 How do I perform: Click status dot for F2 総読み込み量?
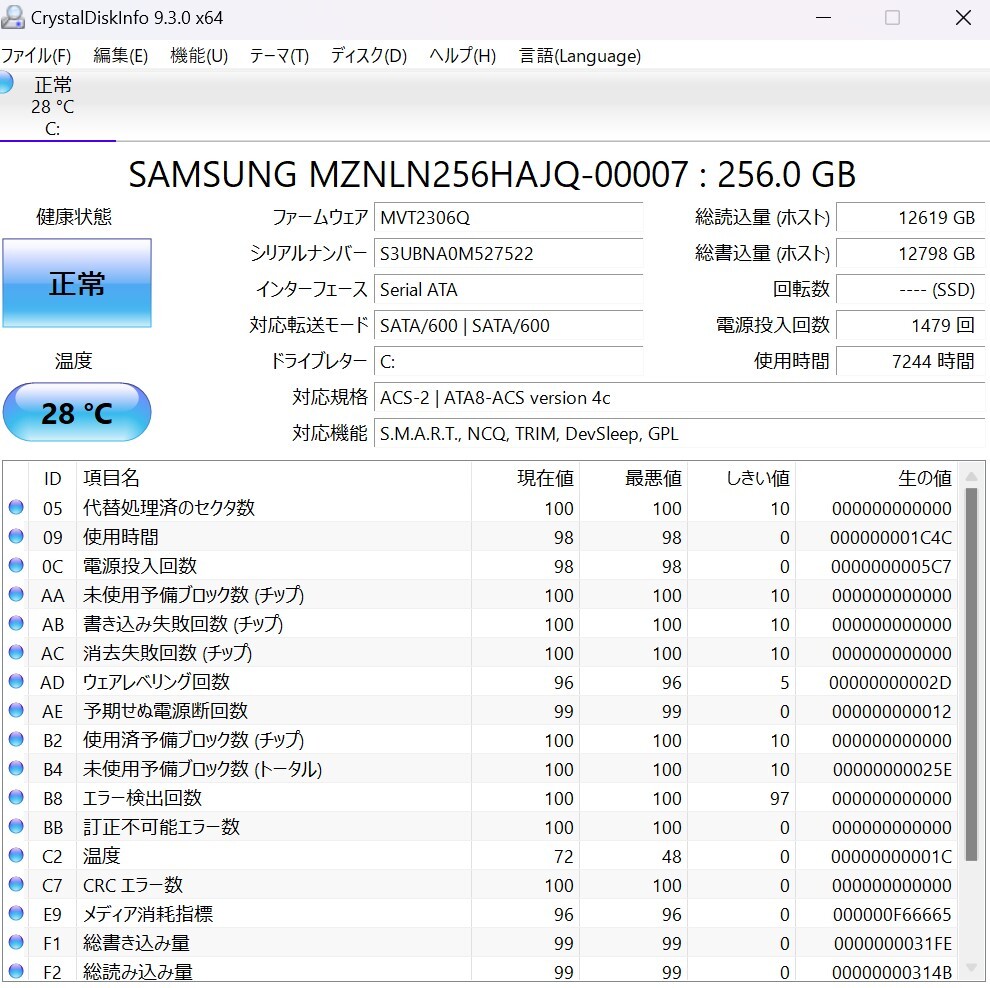click(x=16, y=971)
